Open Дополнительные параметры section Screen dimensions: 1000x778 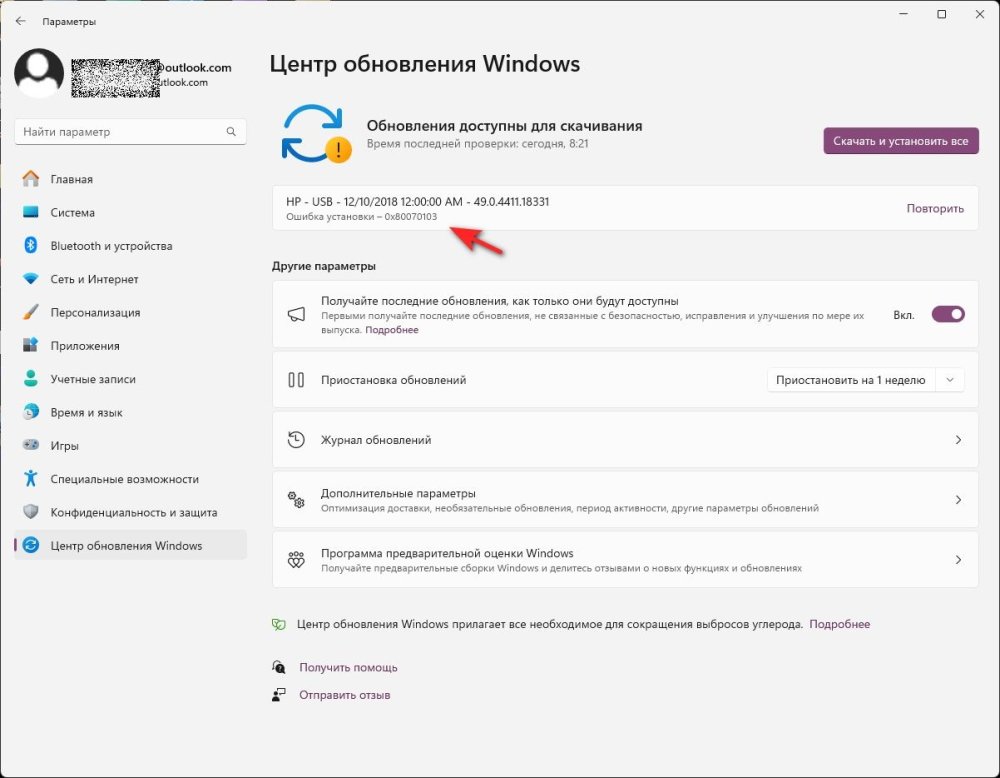click(x=624, y=500)
